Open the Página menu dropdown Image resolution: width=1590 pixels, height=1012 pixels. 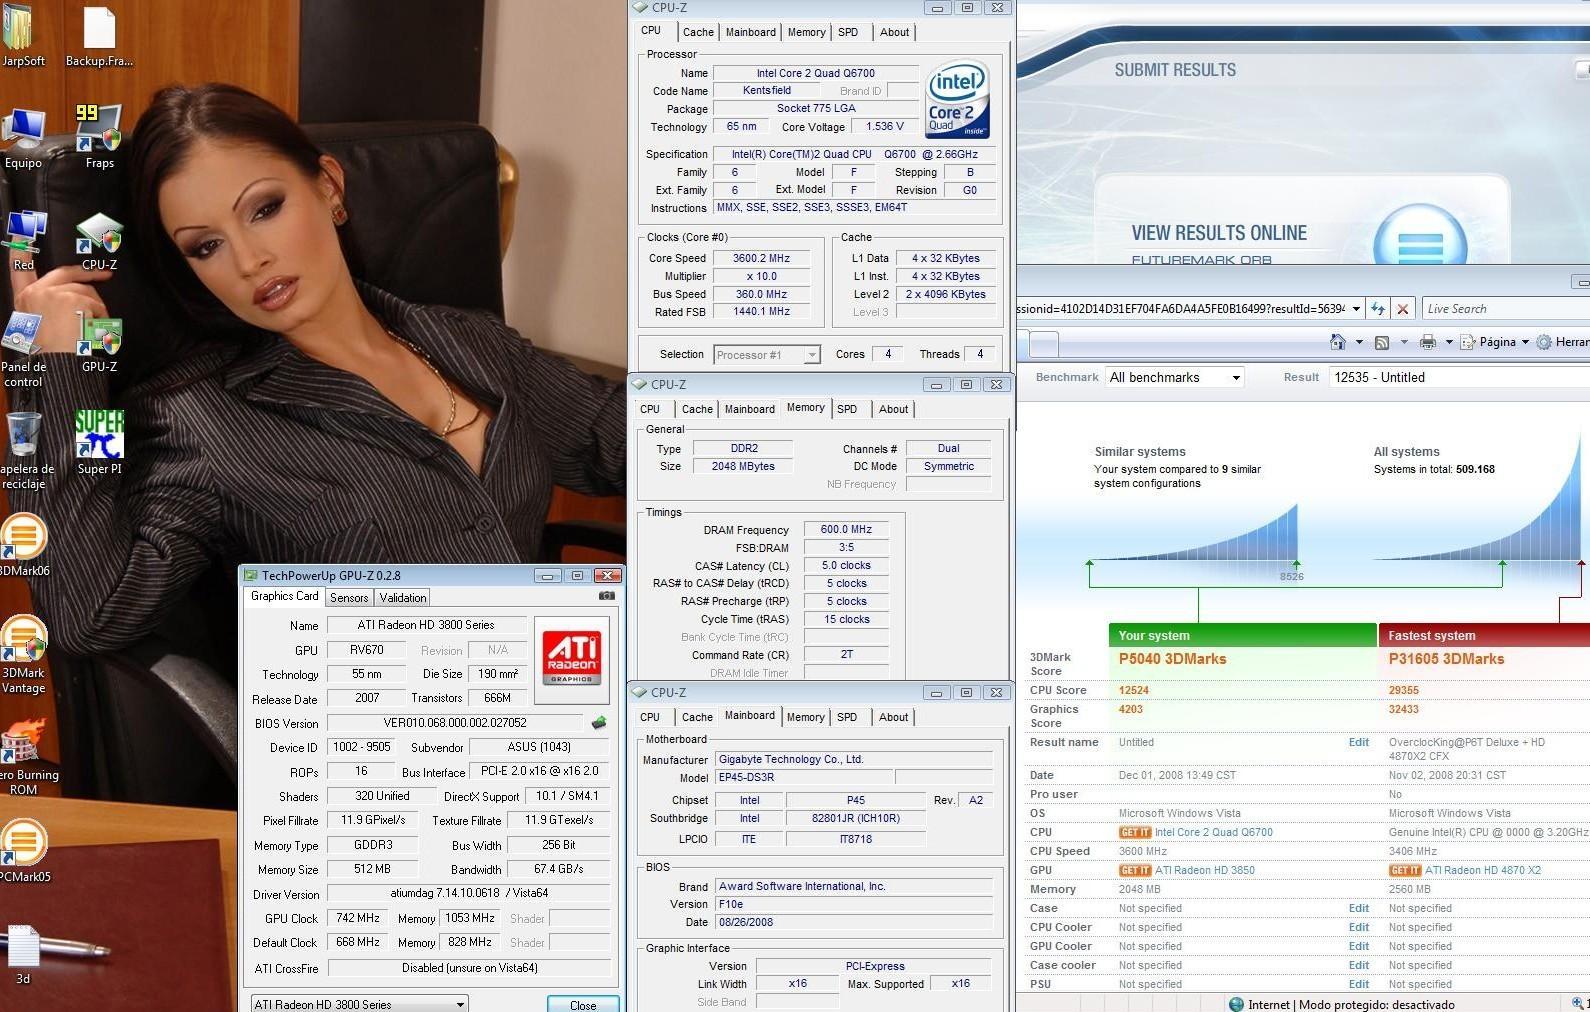coord(1503,342)
